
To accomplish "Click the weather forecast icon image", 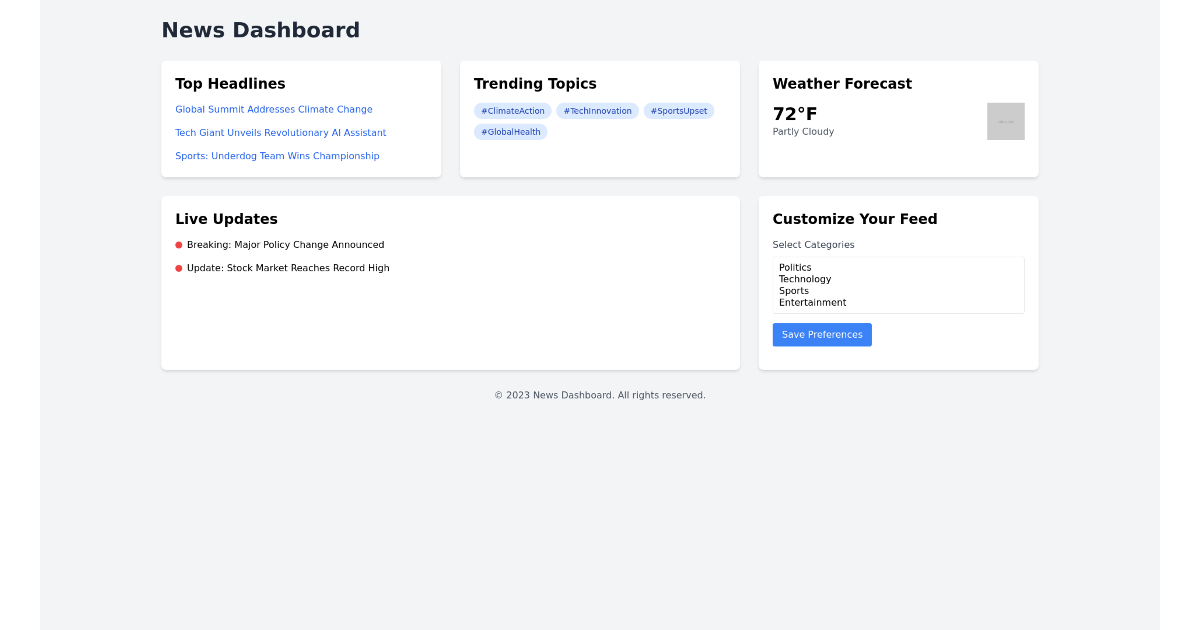I will (1006, 121).
